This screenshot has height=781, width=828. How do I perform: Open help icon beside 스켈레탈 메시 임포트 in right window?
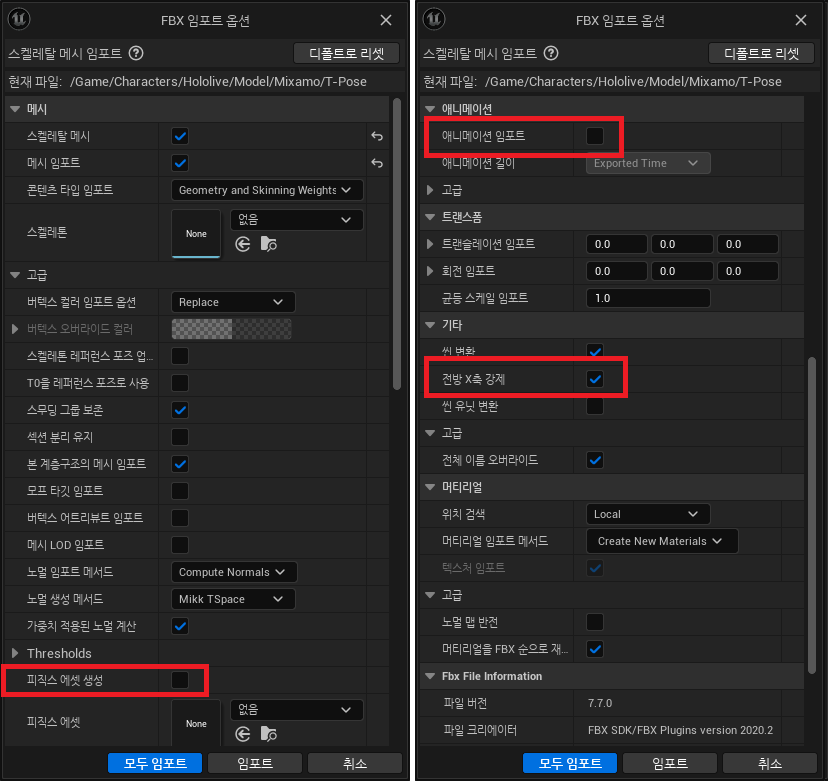(551, 53)
